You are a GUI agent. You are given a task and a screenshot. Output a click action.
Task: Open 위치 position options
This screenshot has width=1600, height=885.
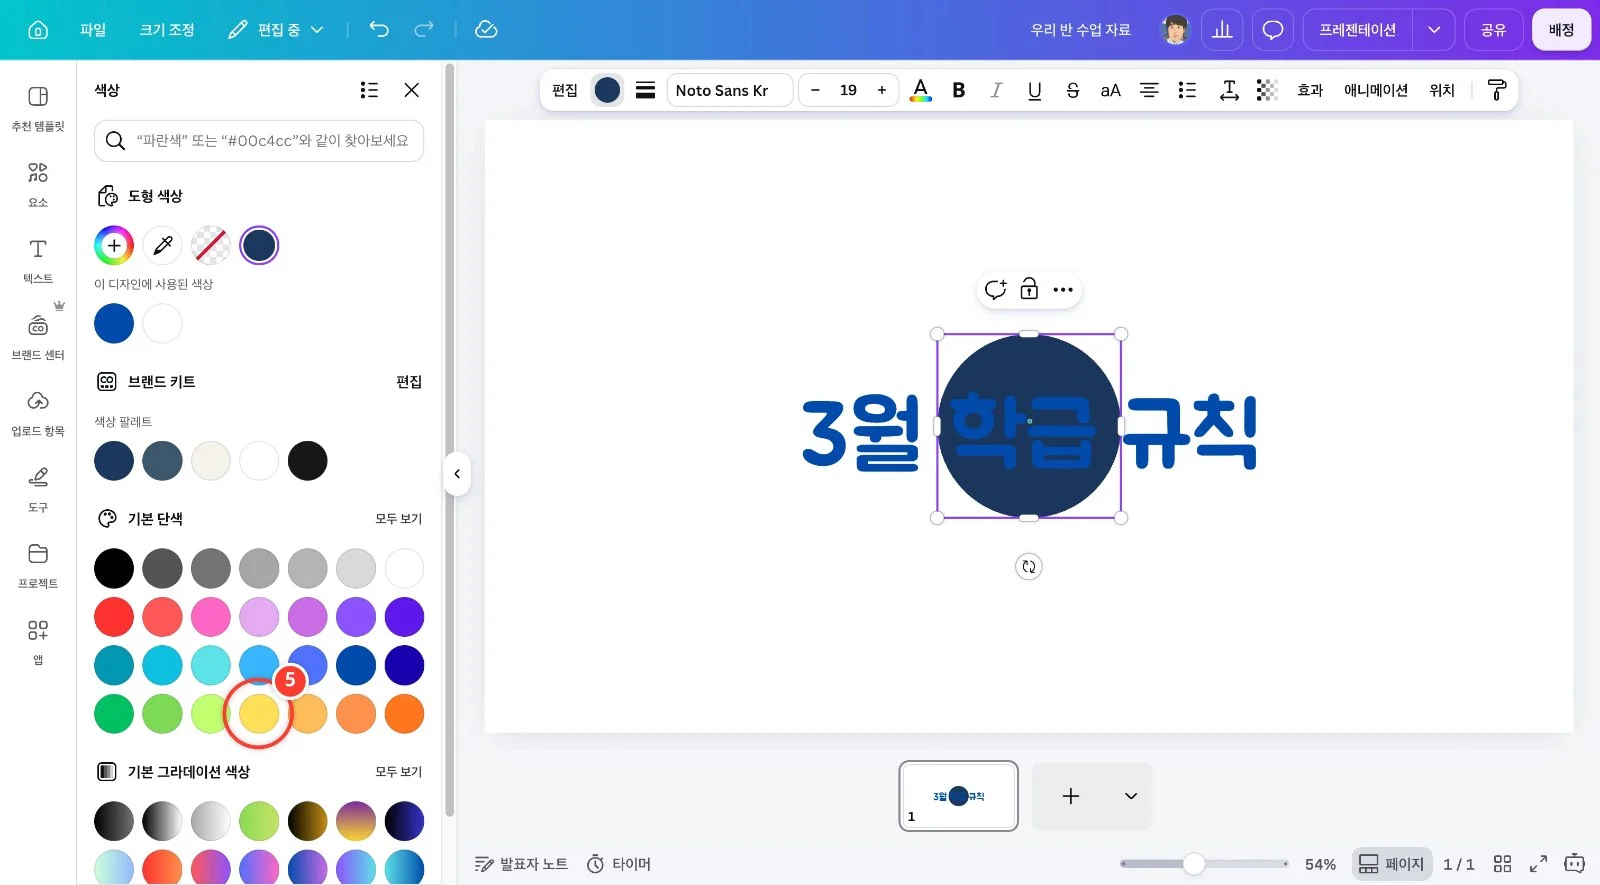tap(1442, 90)
